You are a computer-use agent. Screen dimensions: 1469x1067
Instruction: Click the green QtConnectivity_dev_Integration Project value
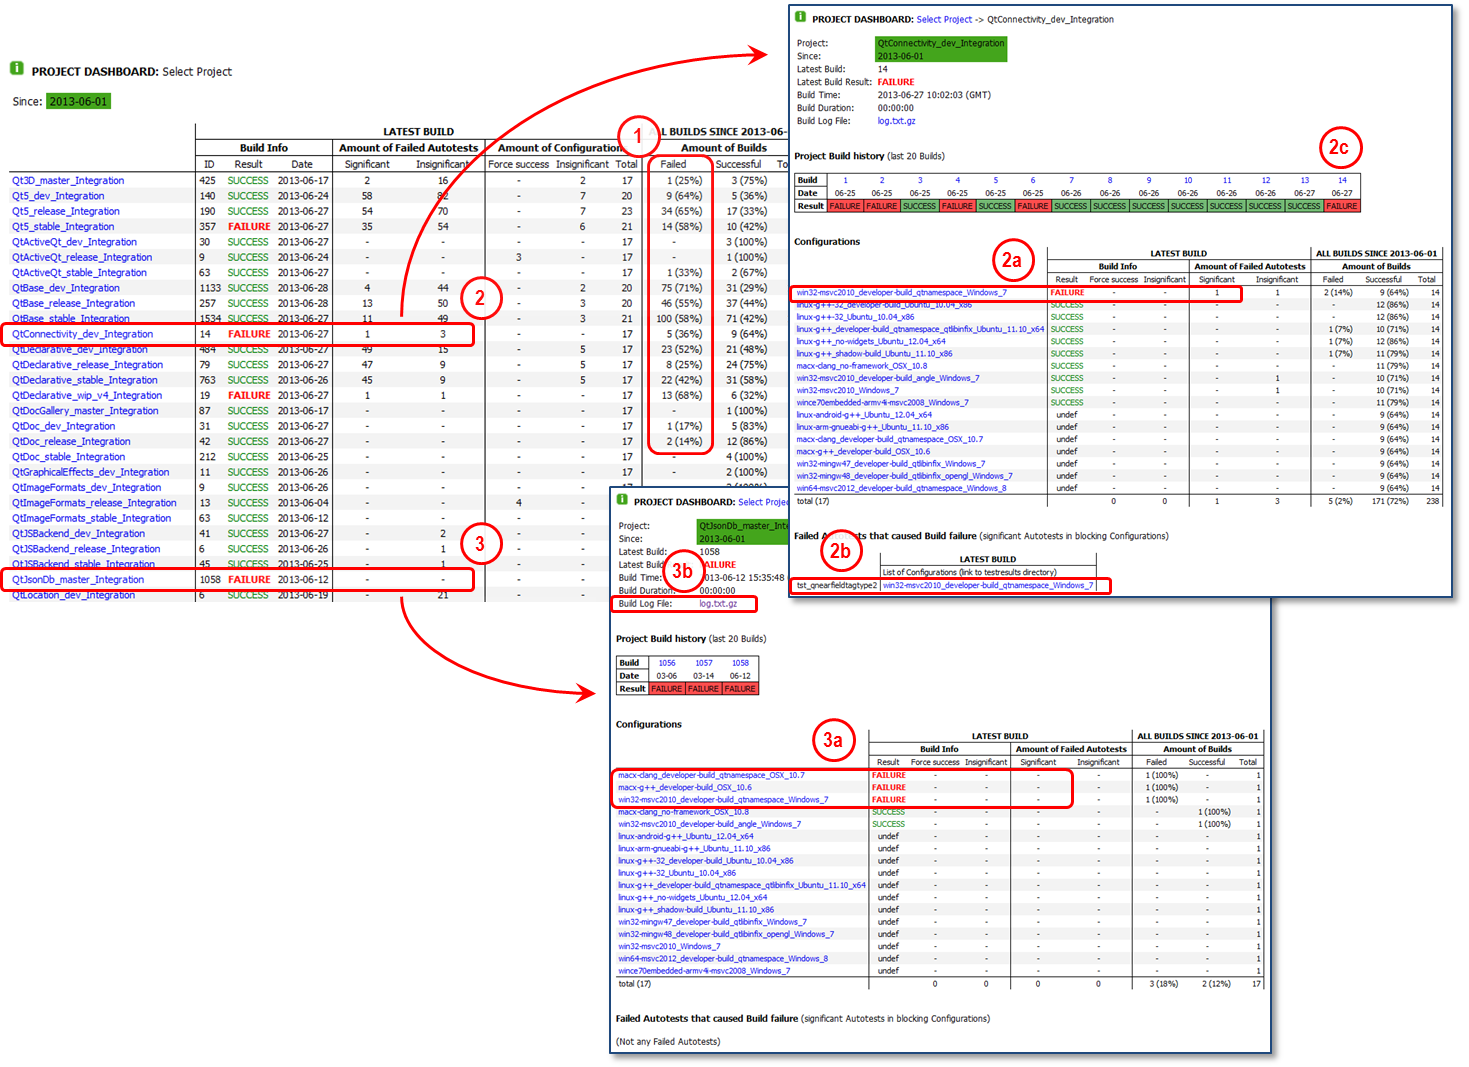[941, 44]
